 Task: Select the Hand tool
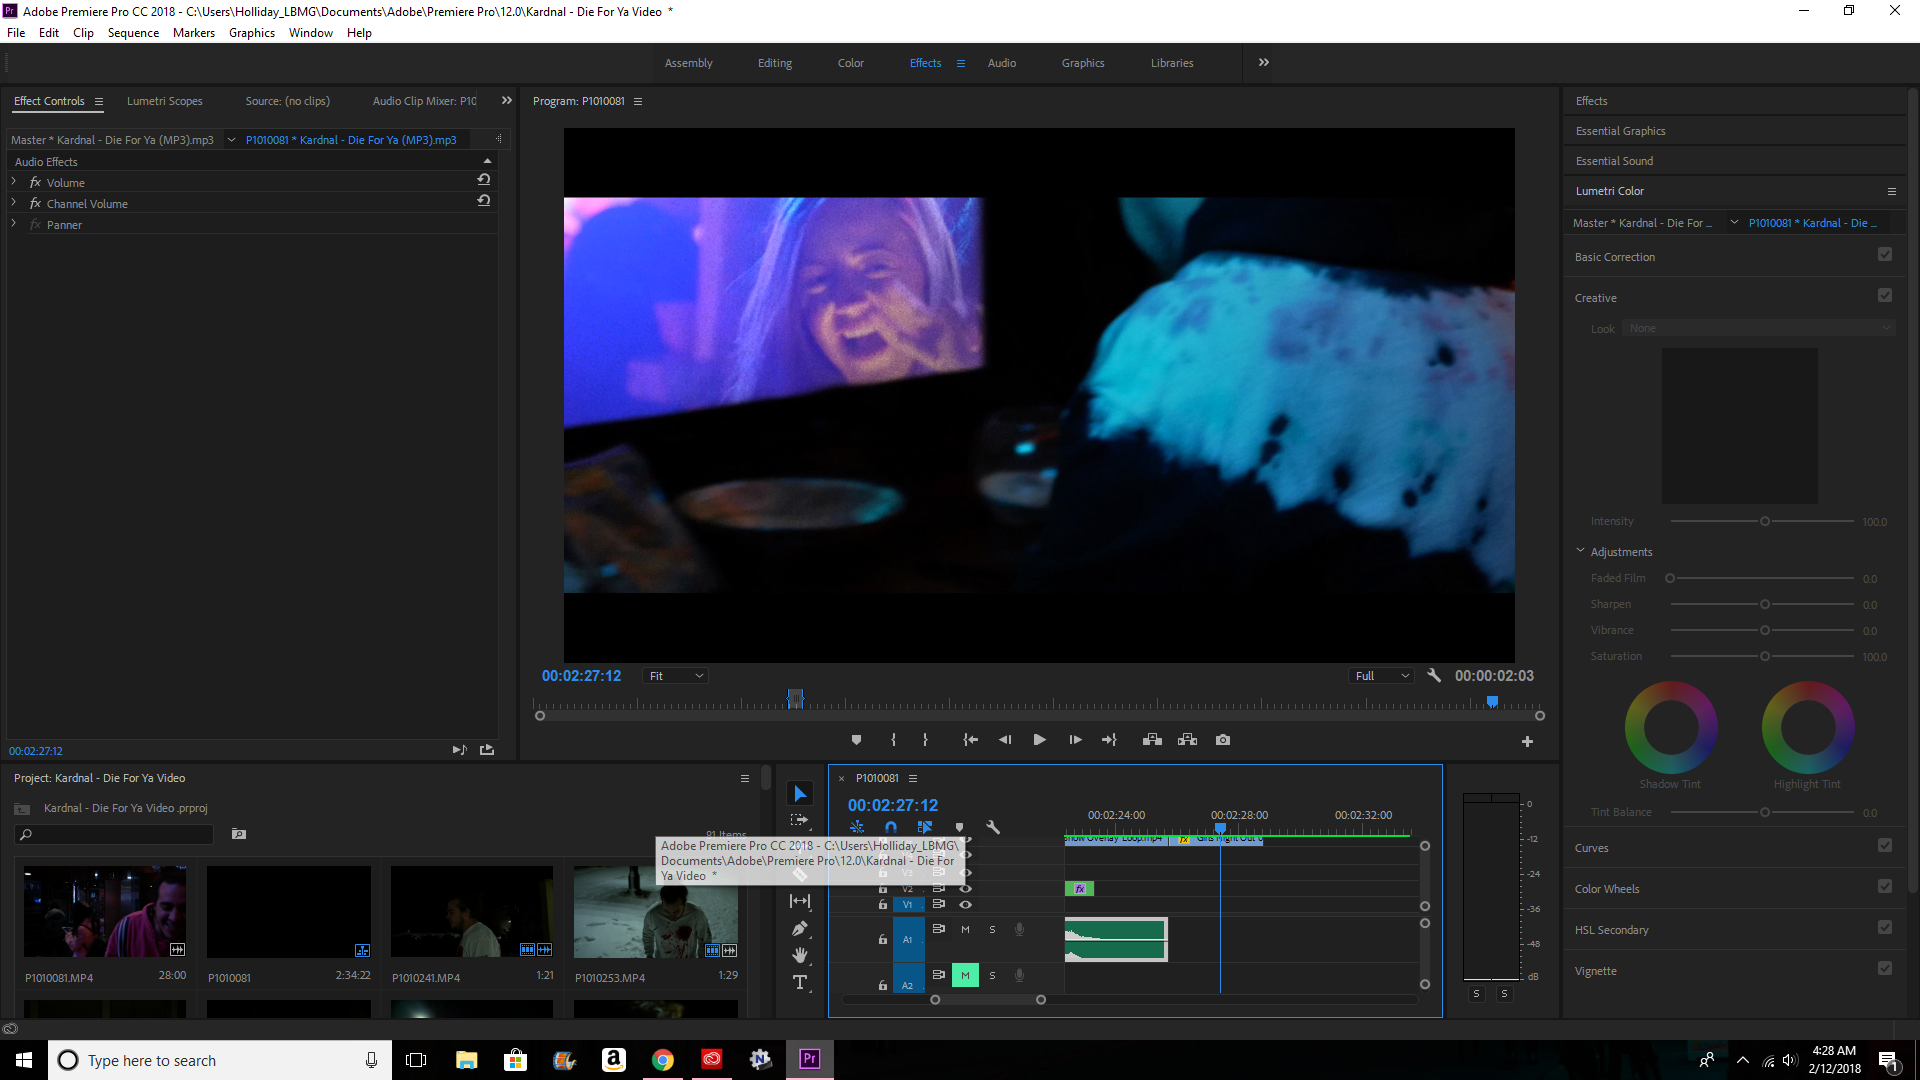(800, 955)
